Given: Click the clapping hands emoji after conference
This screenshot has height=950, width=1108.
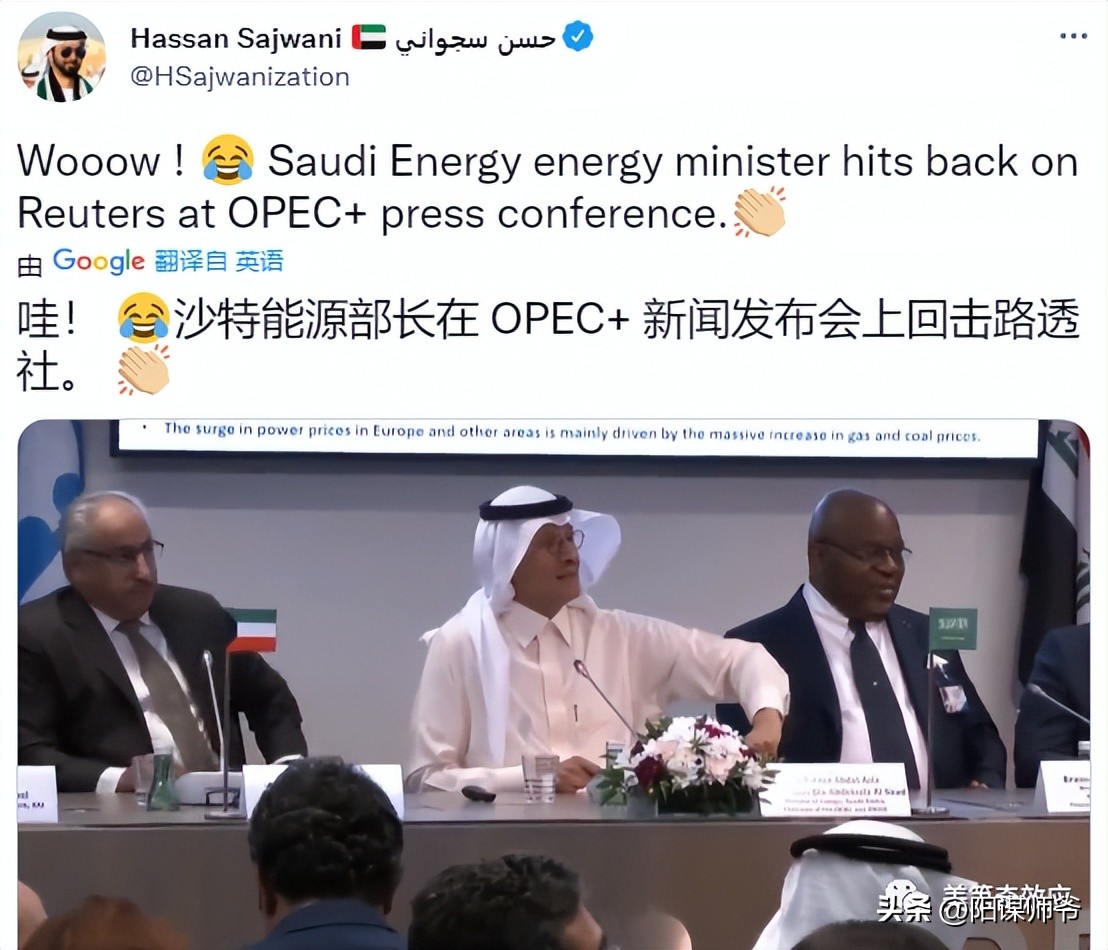Looking at the screenshot, I should coord(760,212).
